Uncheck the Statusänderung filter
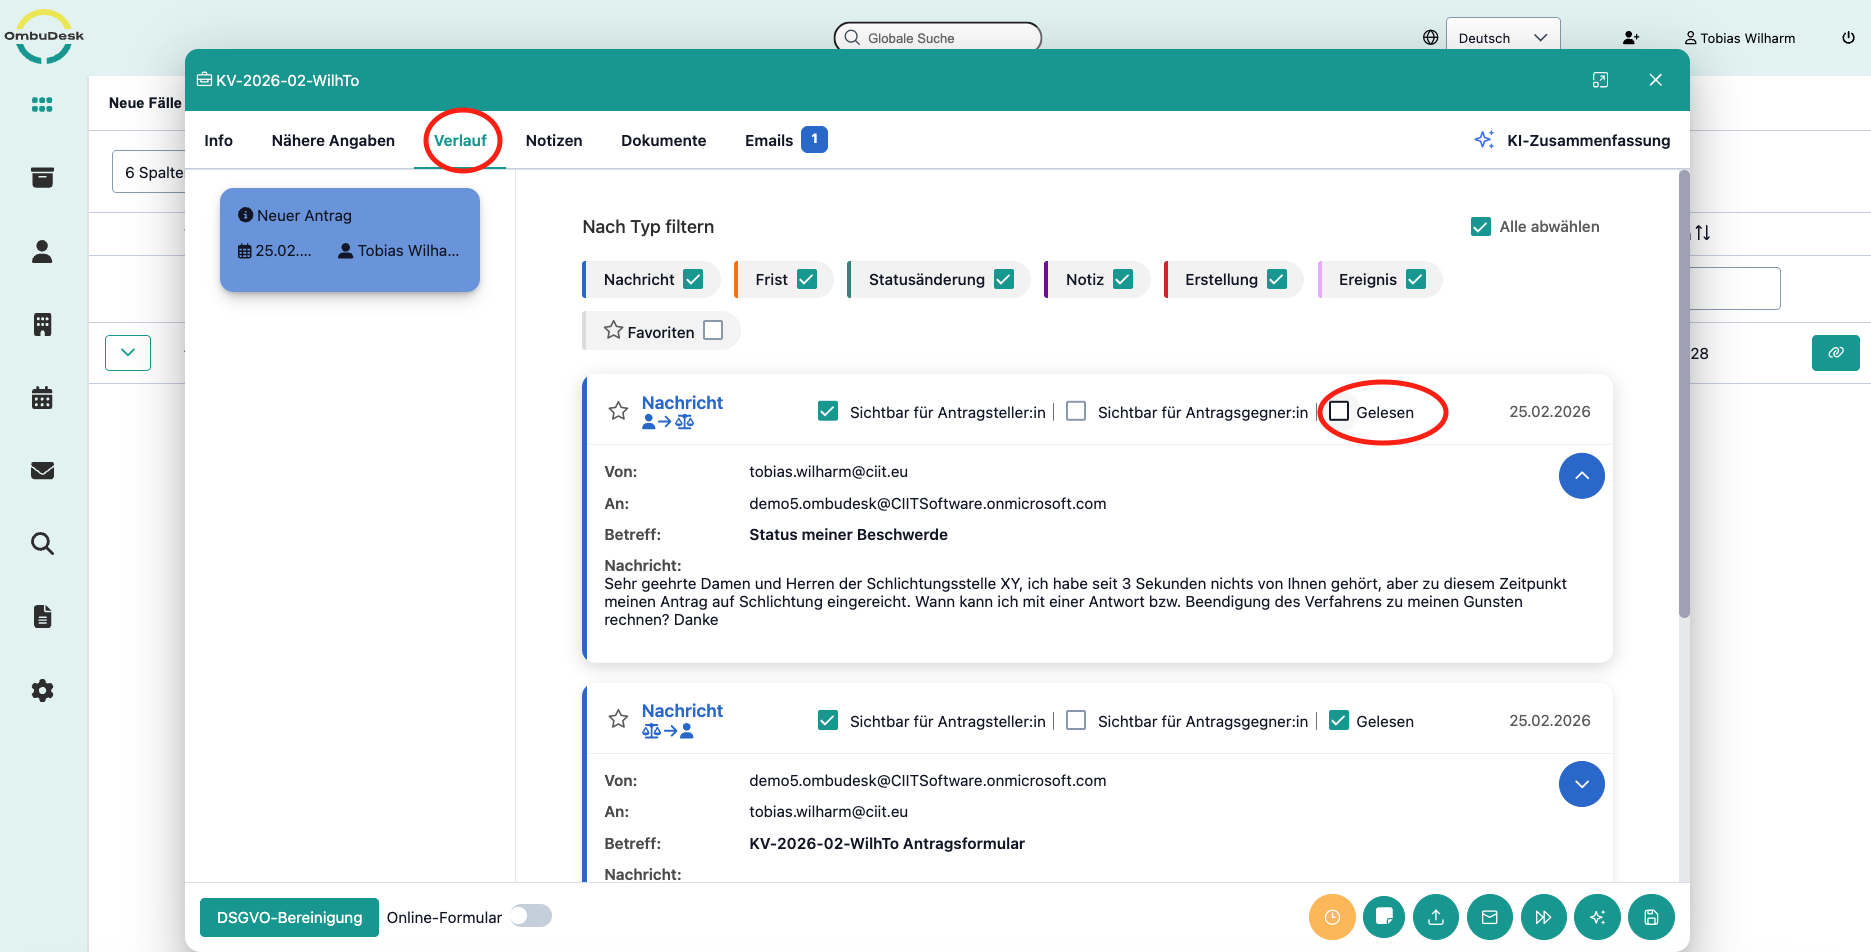 pyautogui.click(x=1004, y=280)
